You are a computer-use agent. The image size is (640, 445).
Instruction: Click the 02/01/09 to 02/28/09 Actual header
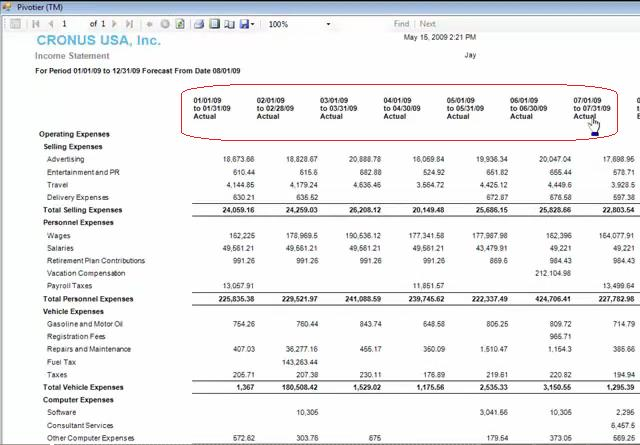275,108
